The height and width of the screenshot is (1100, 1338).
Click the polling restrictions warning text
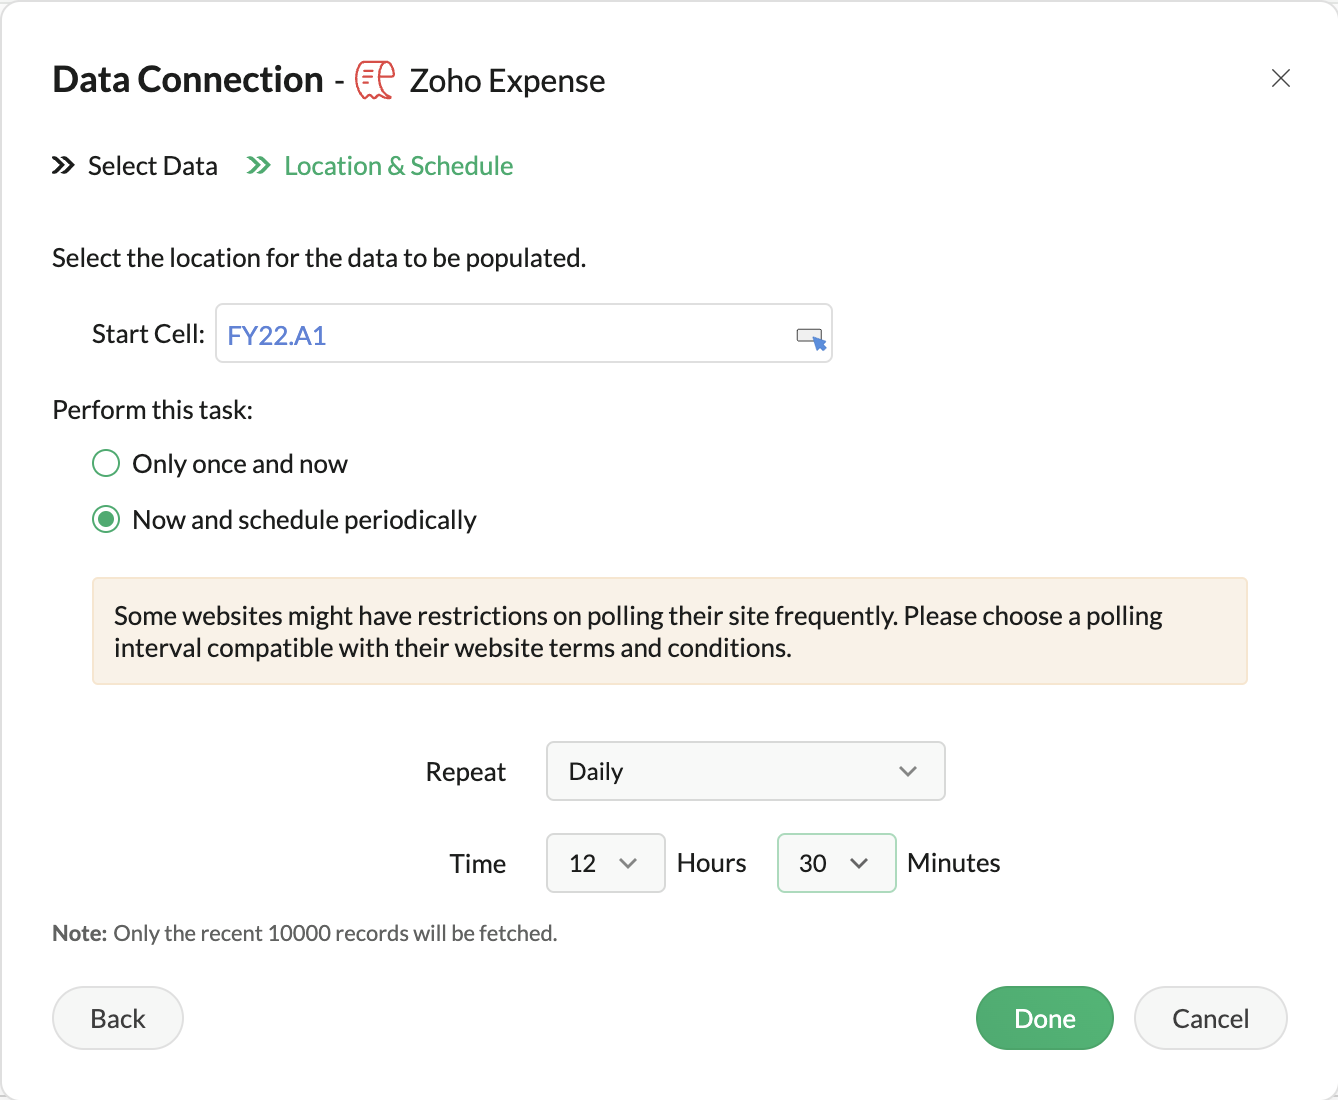(638, 632)
